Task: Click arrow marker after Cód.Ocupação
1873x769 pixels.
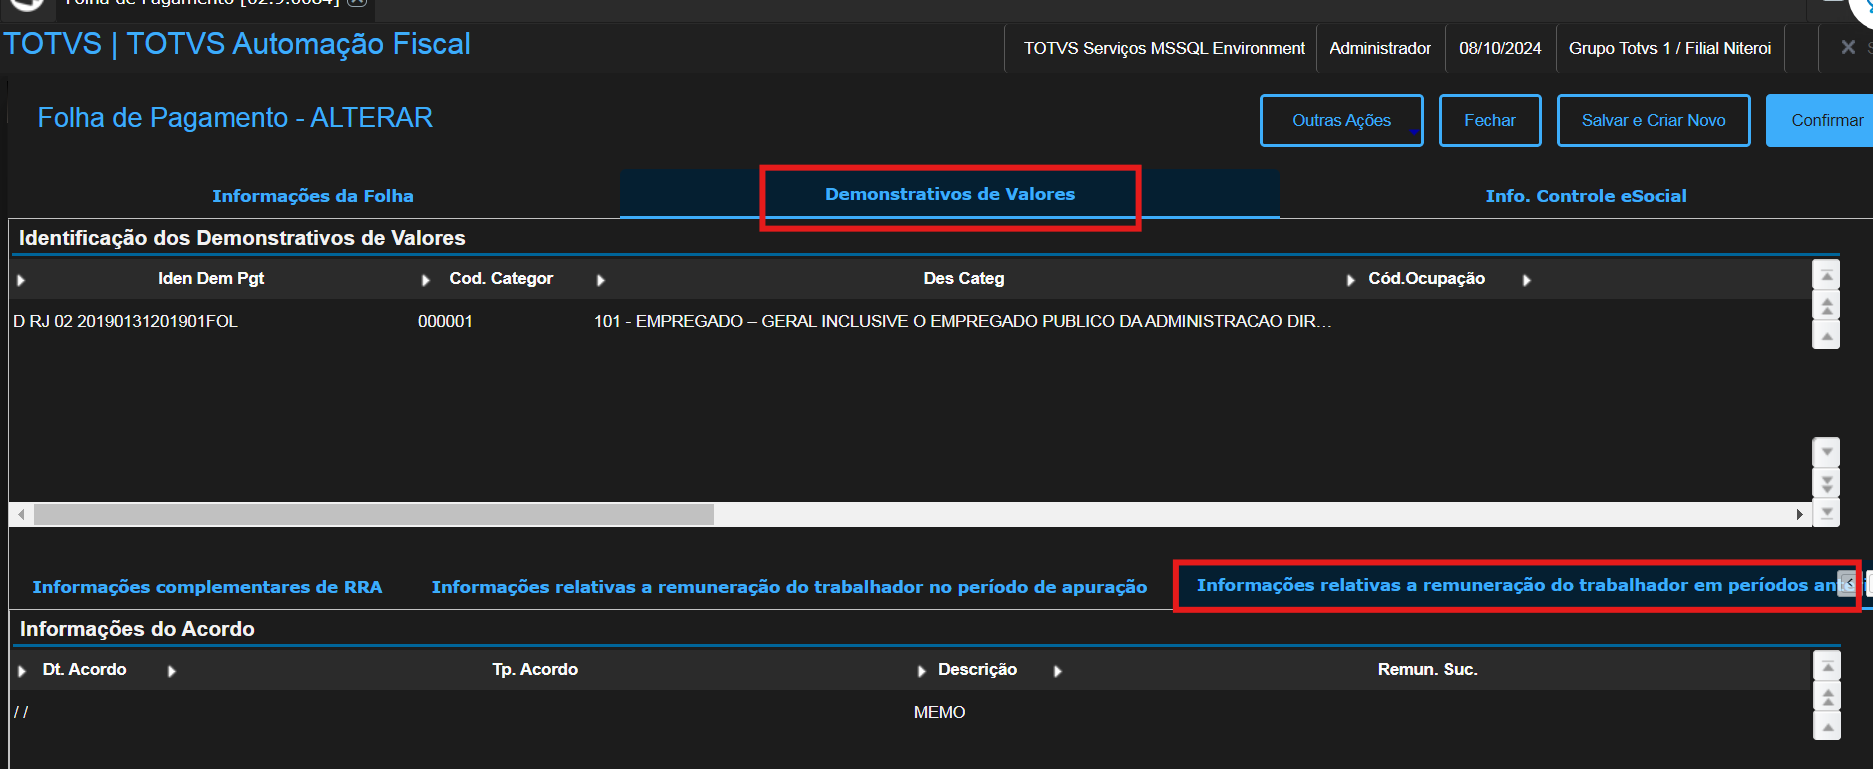Action: [x=1526, y=280]
